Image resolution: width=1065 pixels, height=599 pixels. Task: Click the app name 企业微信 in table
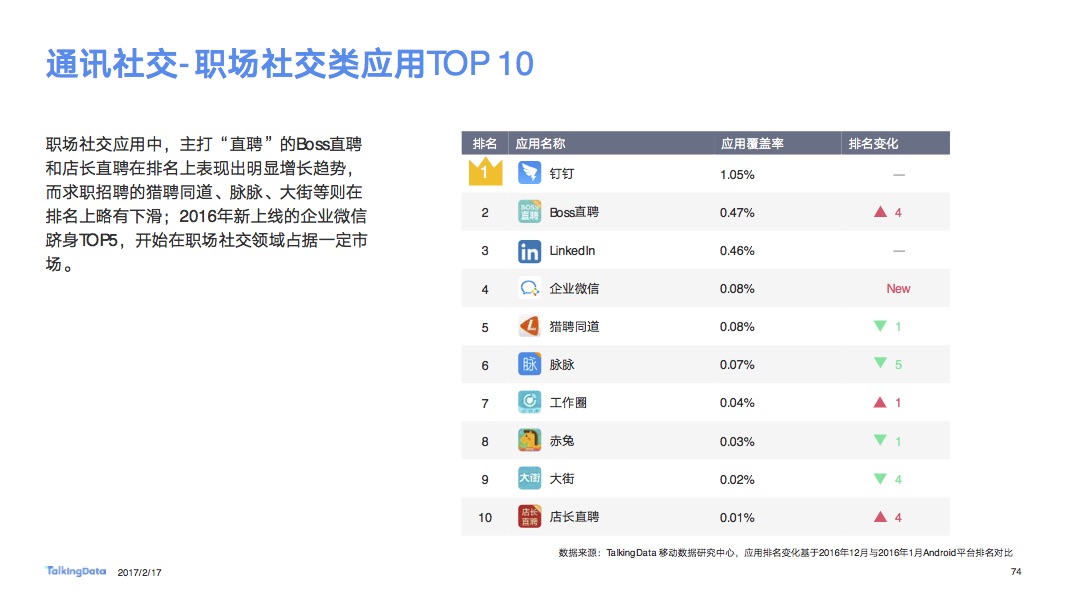pos(574,289)
